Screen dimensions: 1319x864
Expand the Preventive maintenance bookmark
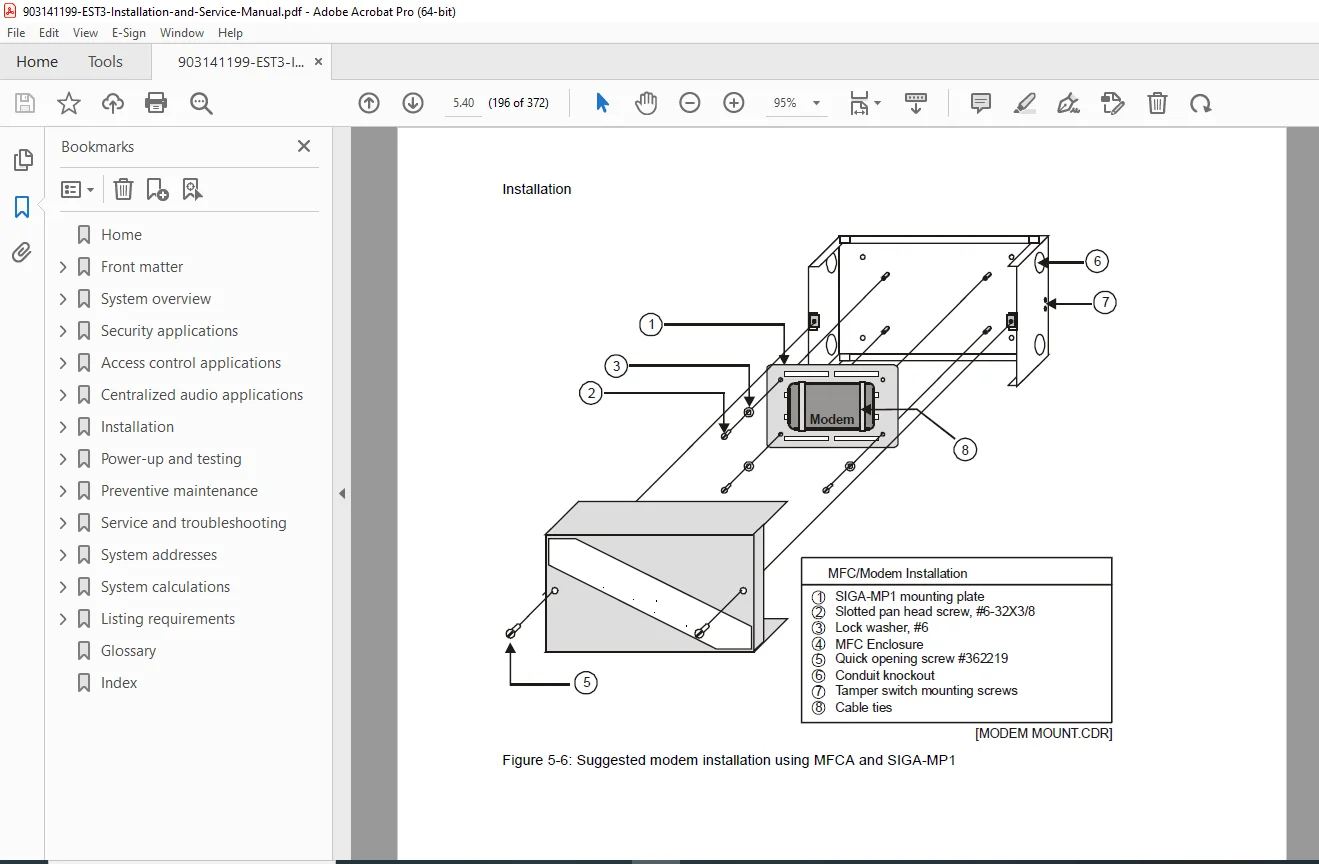point(63,491)
